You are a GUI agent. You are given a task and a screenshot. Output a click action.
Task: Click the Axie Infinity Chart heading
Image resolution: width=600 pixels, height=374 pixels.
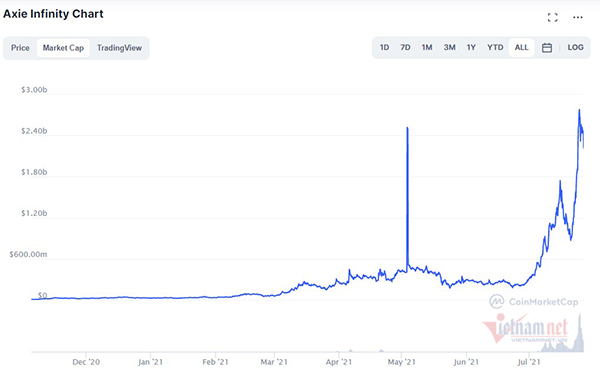point(53,14)
